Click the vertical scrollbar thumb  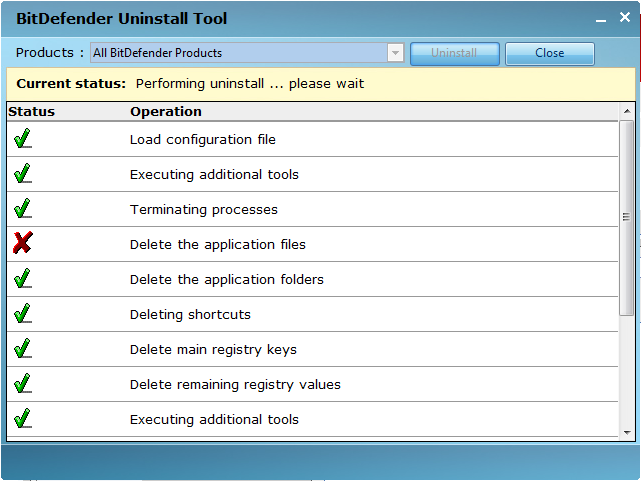(626, 218)
